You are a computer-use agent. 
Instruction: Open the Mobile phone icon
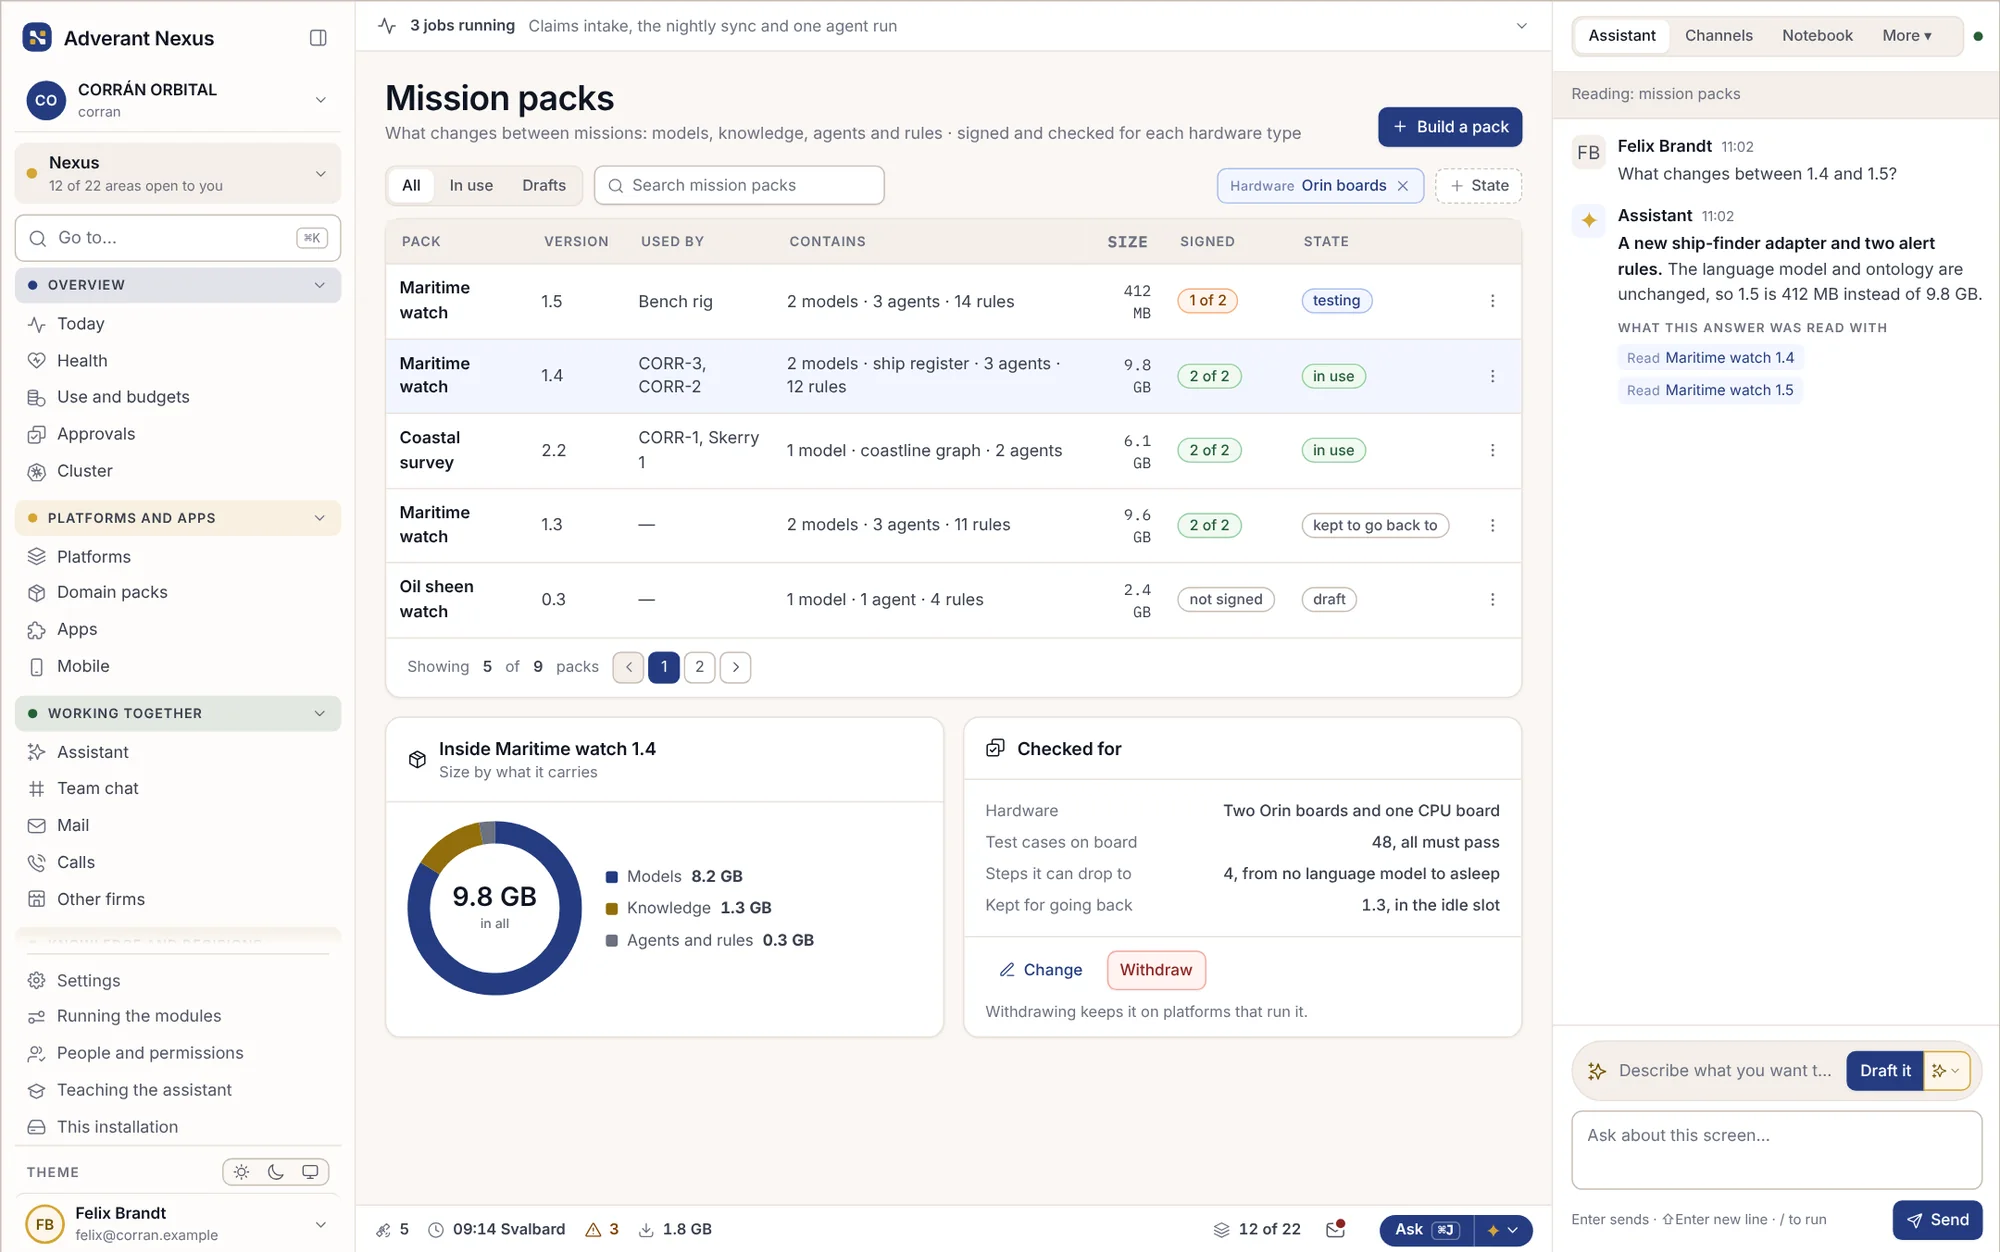[37, 666]
